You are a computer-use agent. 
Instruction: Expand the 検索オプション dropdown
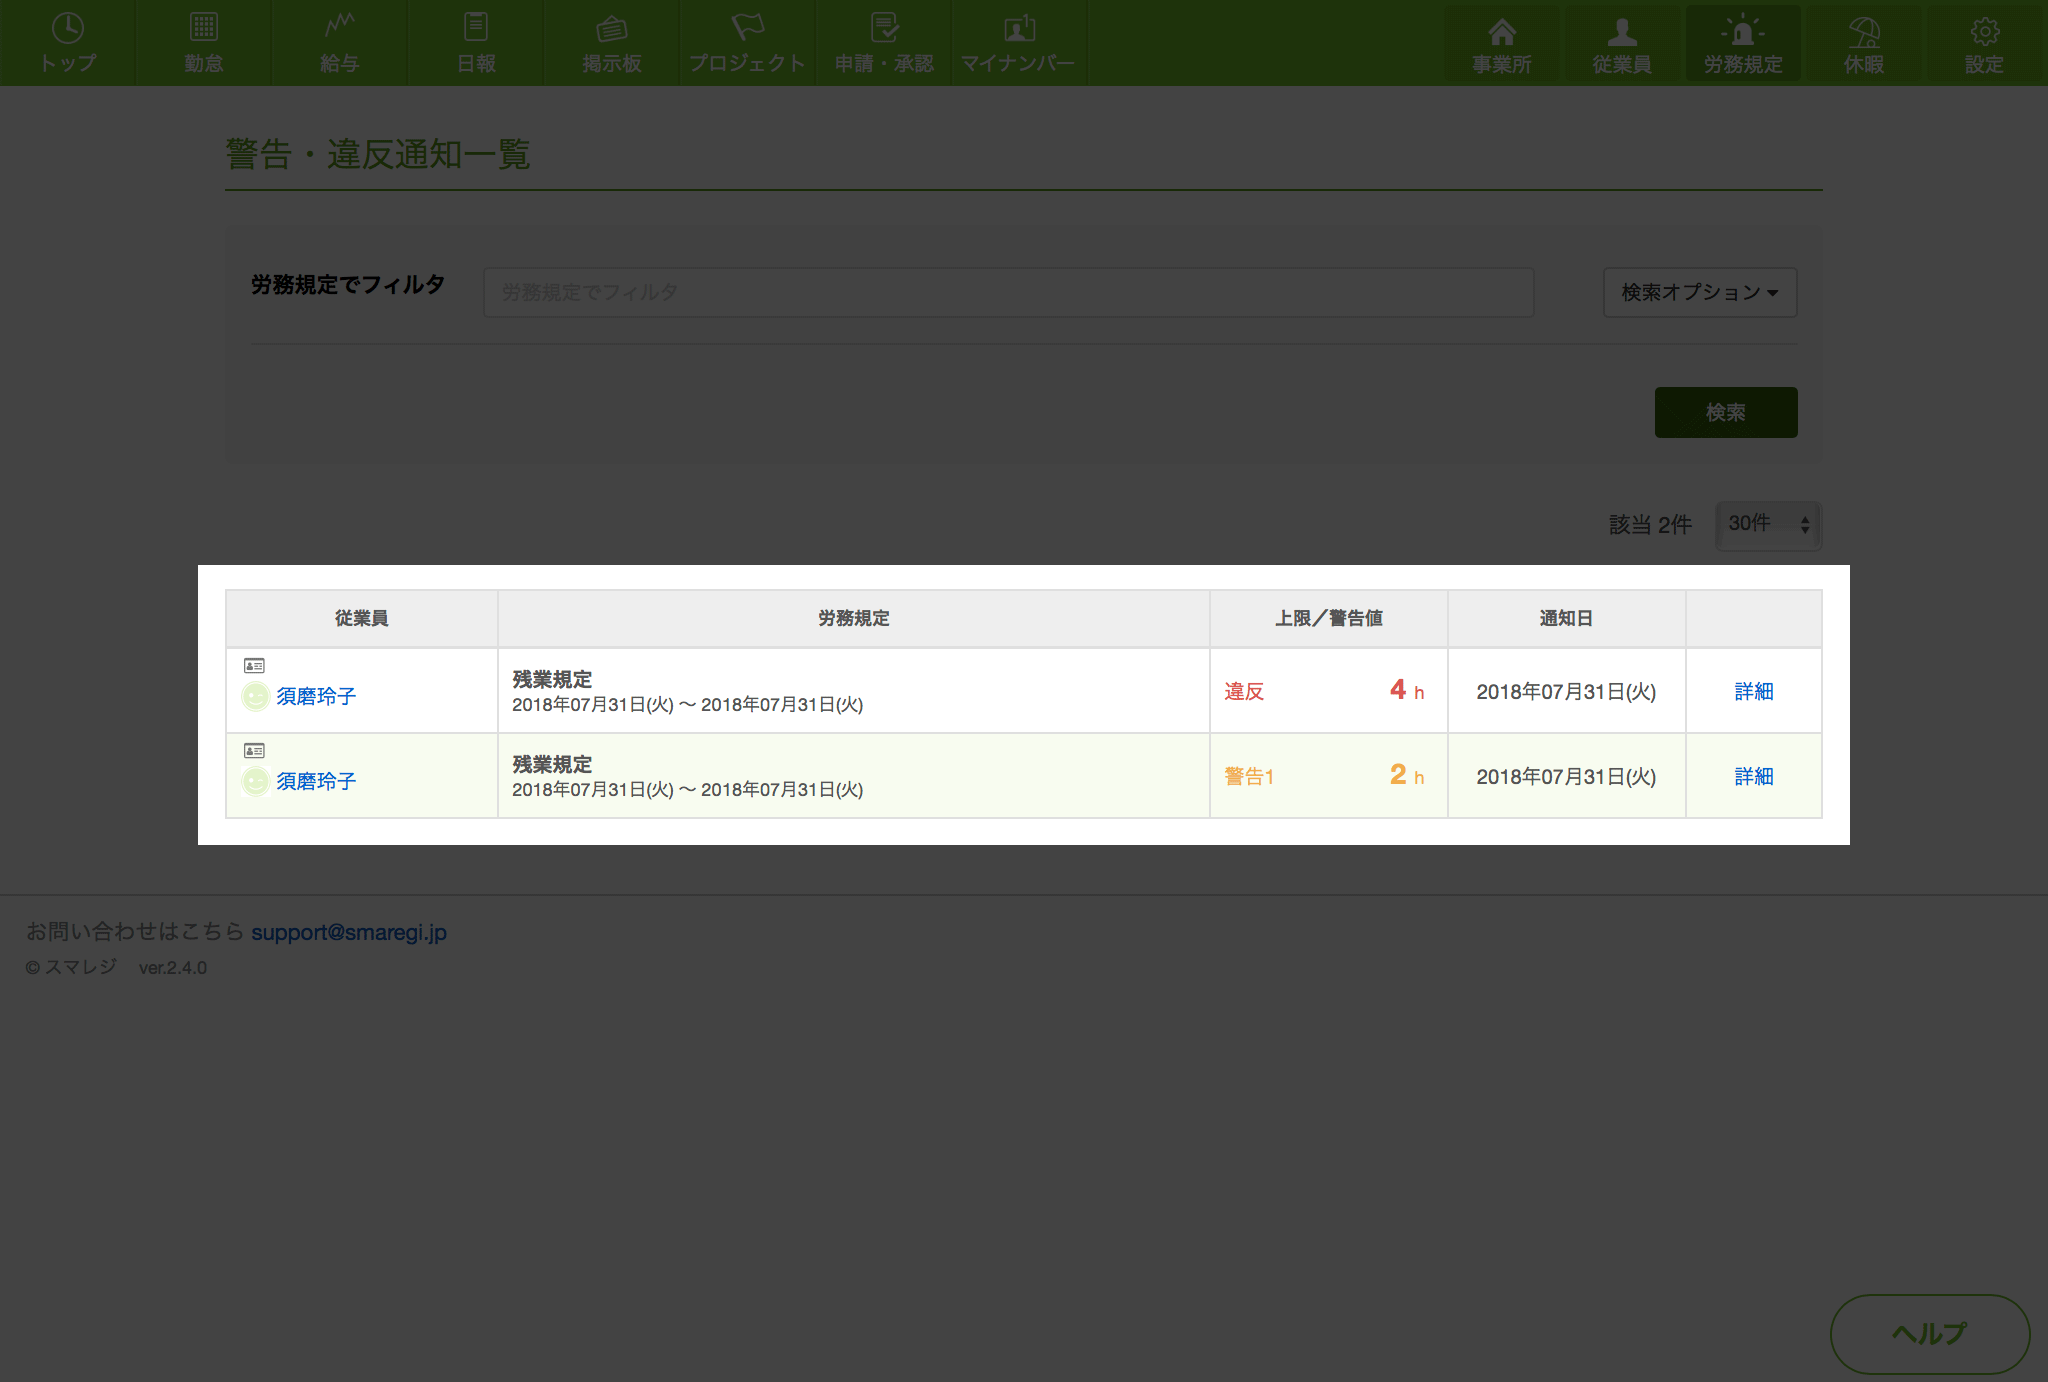pos(1700,292)
